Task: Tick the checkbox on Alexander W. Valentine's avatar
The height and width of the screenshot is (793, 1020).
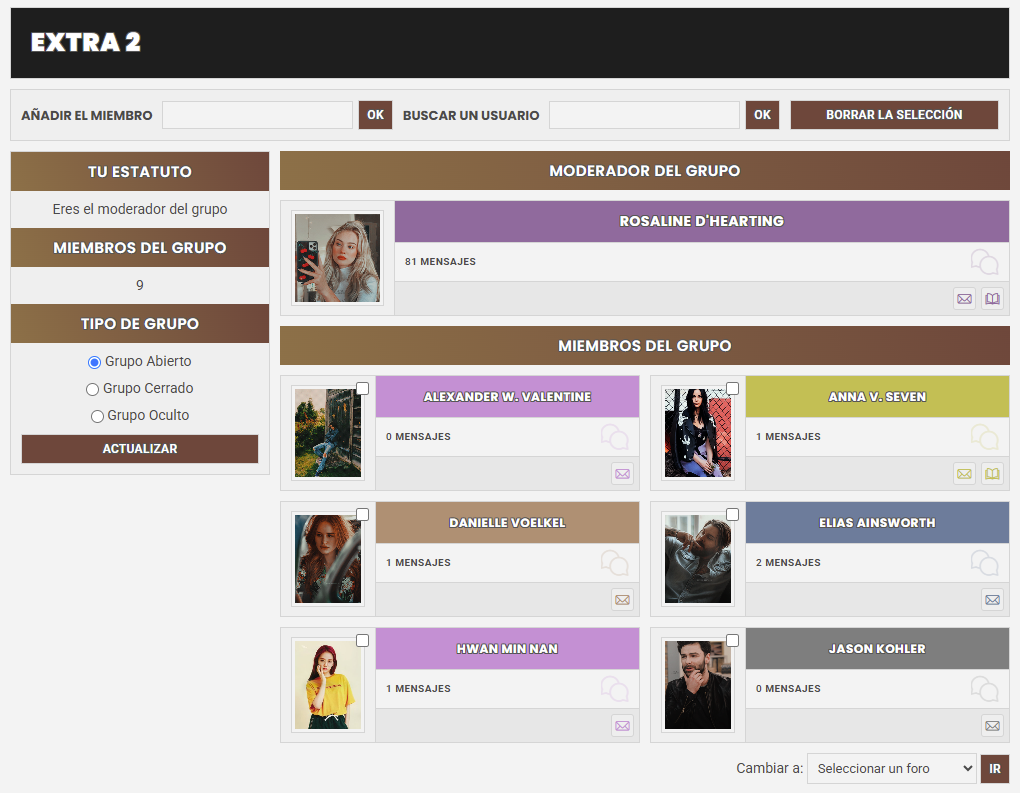Action: tap(362, 388)
